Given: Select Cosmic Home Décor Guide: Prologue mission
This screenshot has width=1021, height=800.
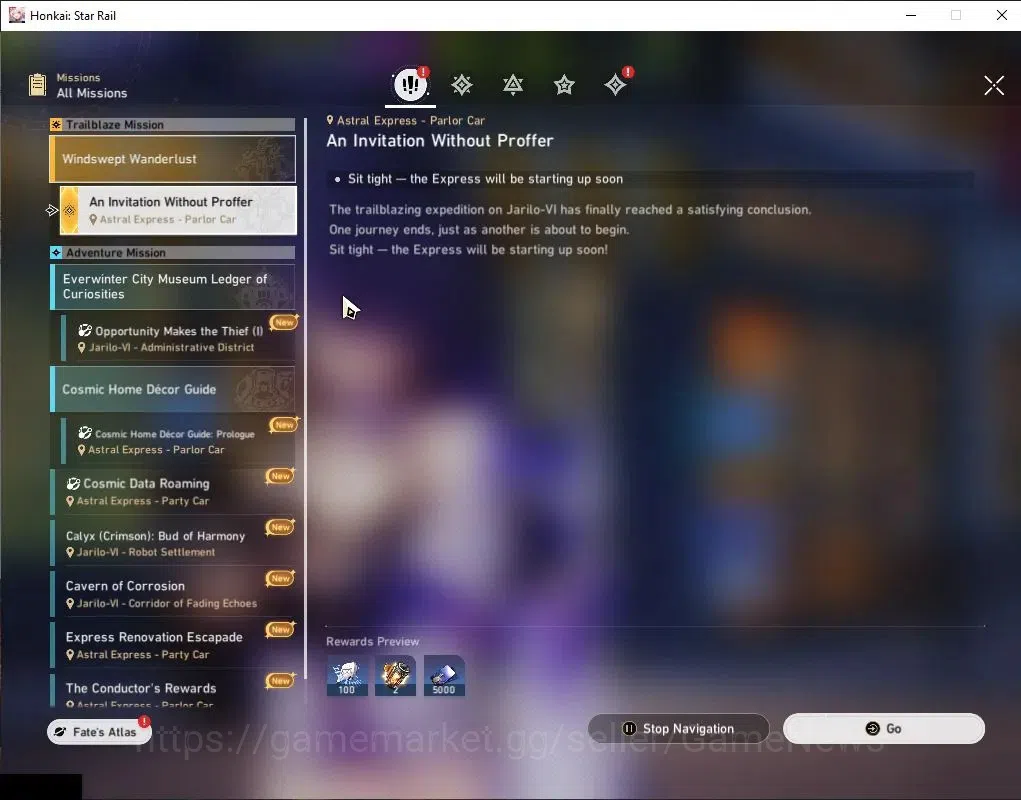Looking at the screenshot, I should [178, 441].
